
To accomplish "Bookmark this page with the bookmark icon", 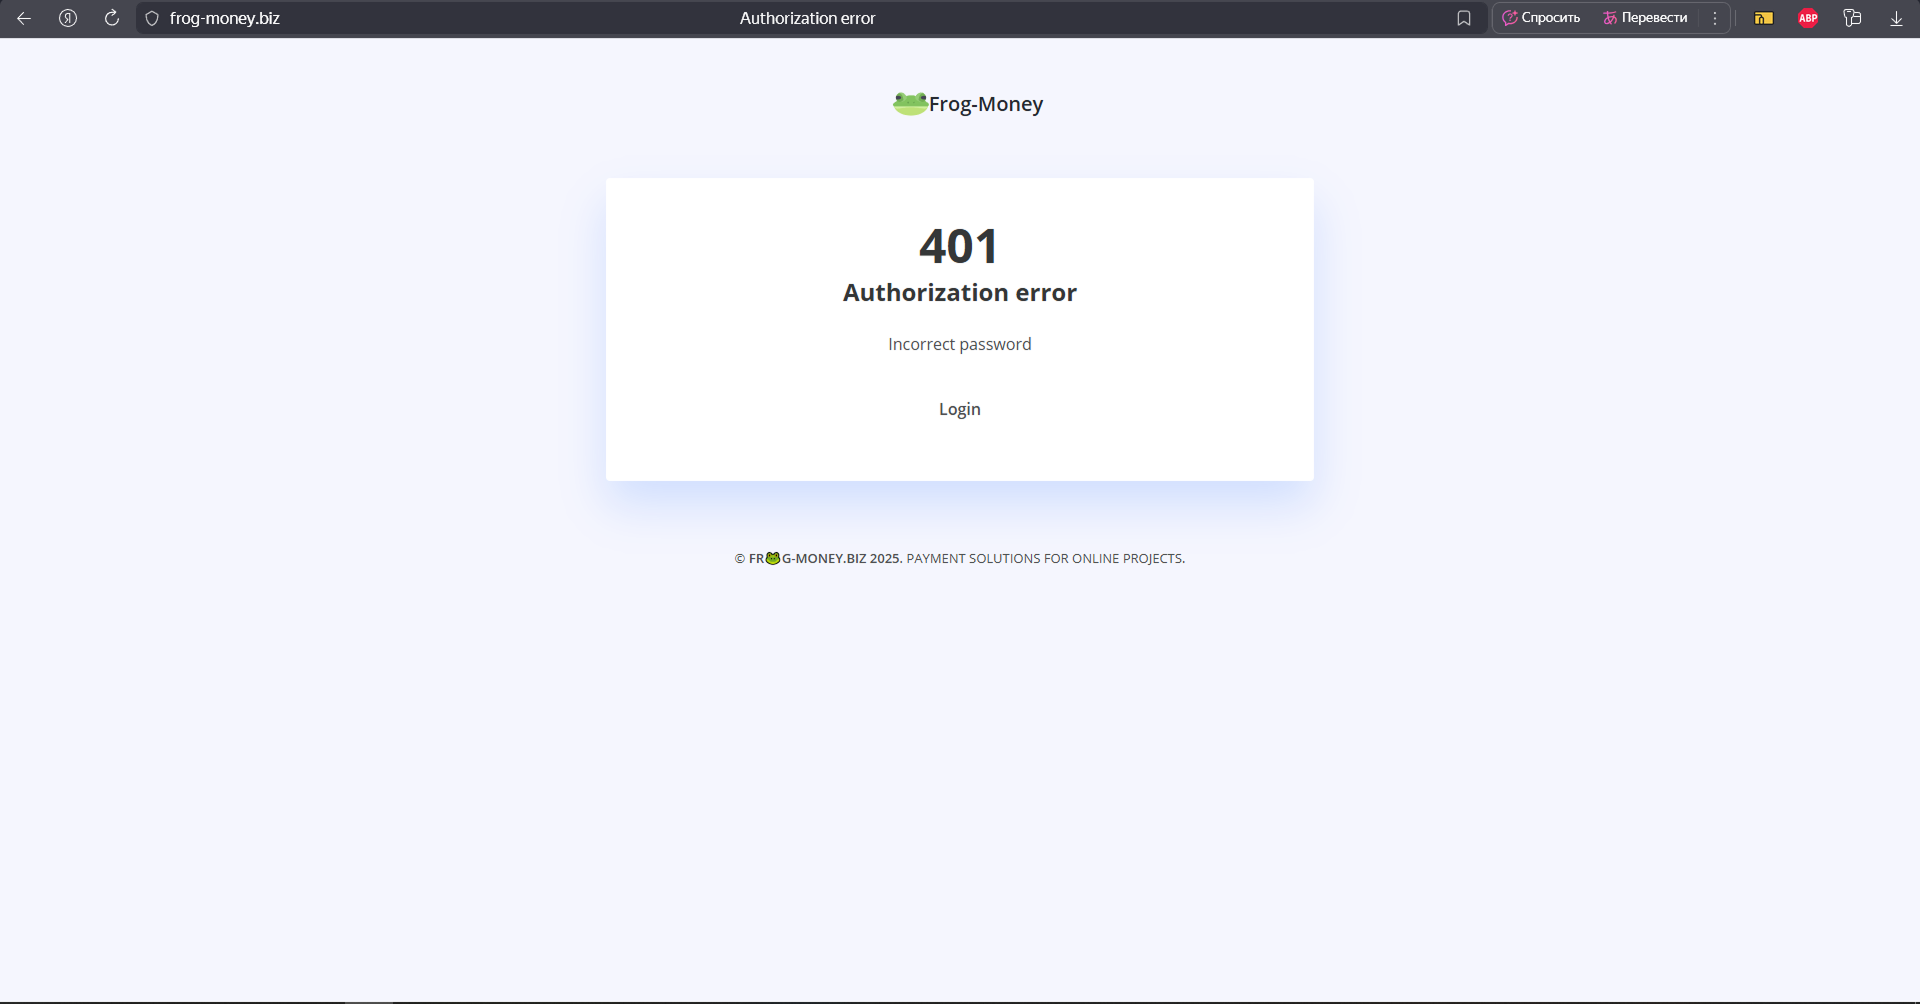I will click(x=1464, y=18).
